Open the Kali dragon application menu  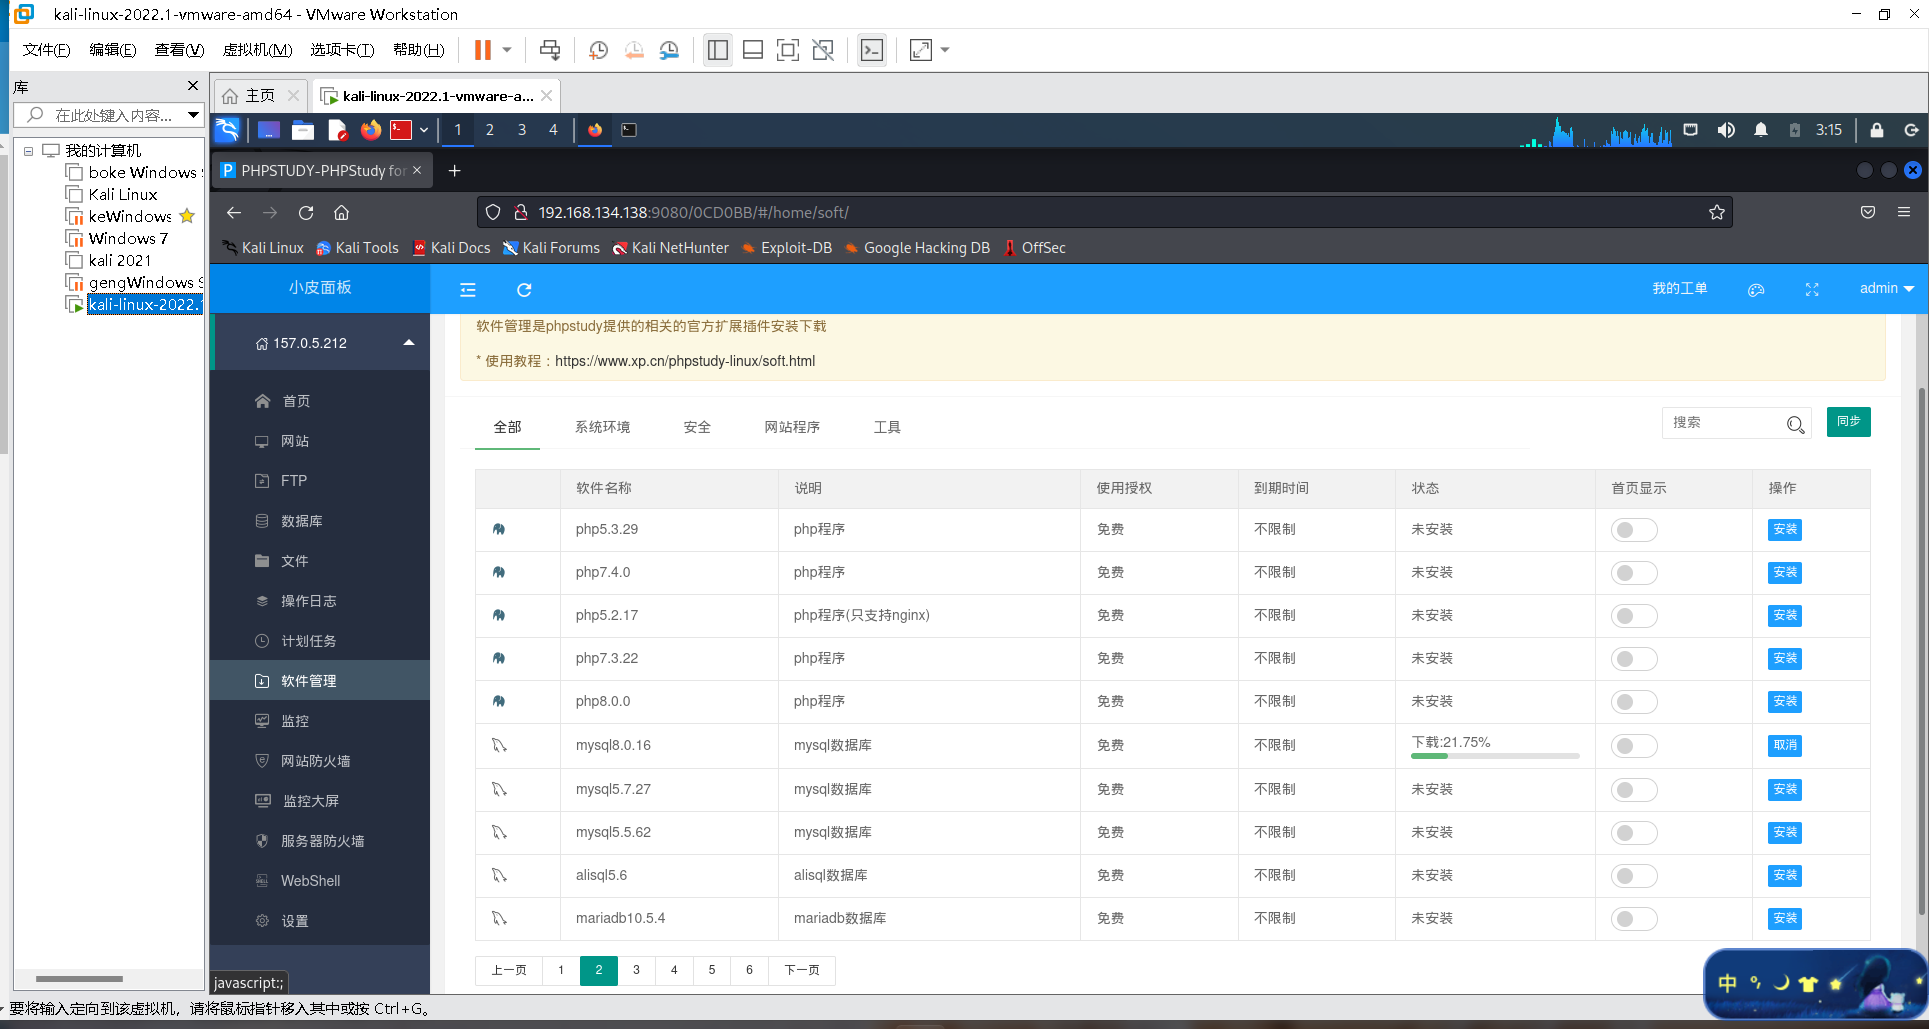[x=228, y=130]
